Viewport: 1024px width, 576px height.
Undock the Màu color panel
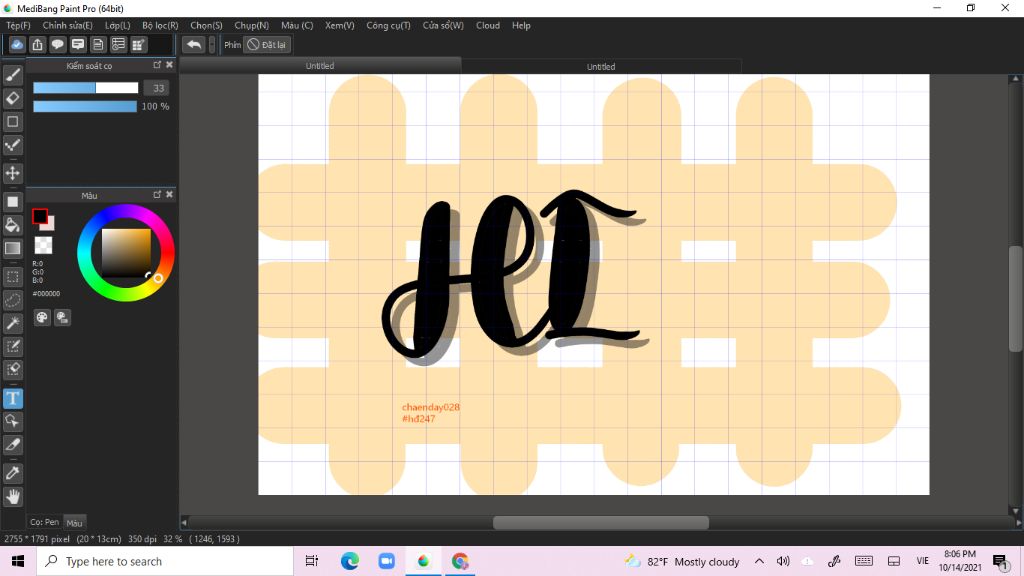coord(157,195)
